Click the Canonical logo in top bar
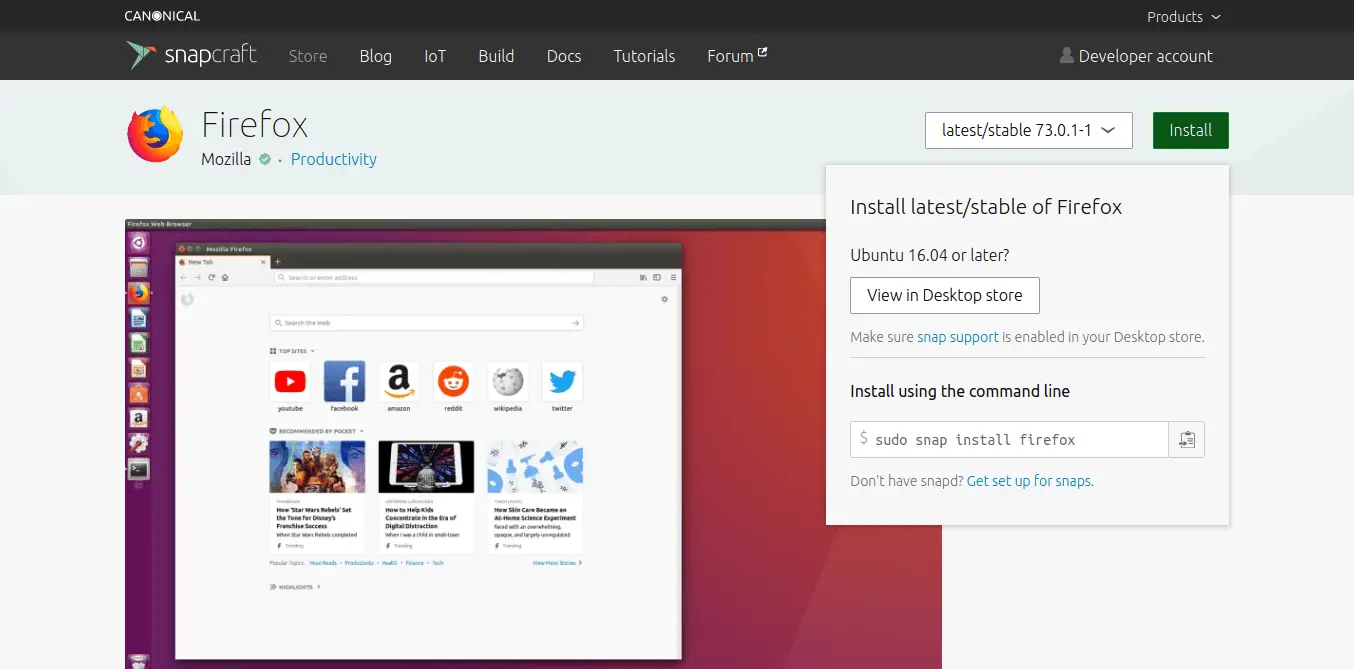 (162, 16)
